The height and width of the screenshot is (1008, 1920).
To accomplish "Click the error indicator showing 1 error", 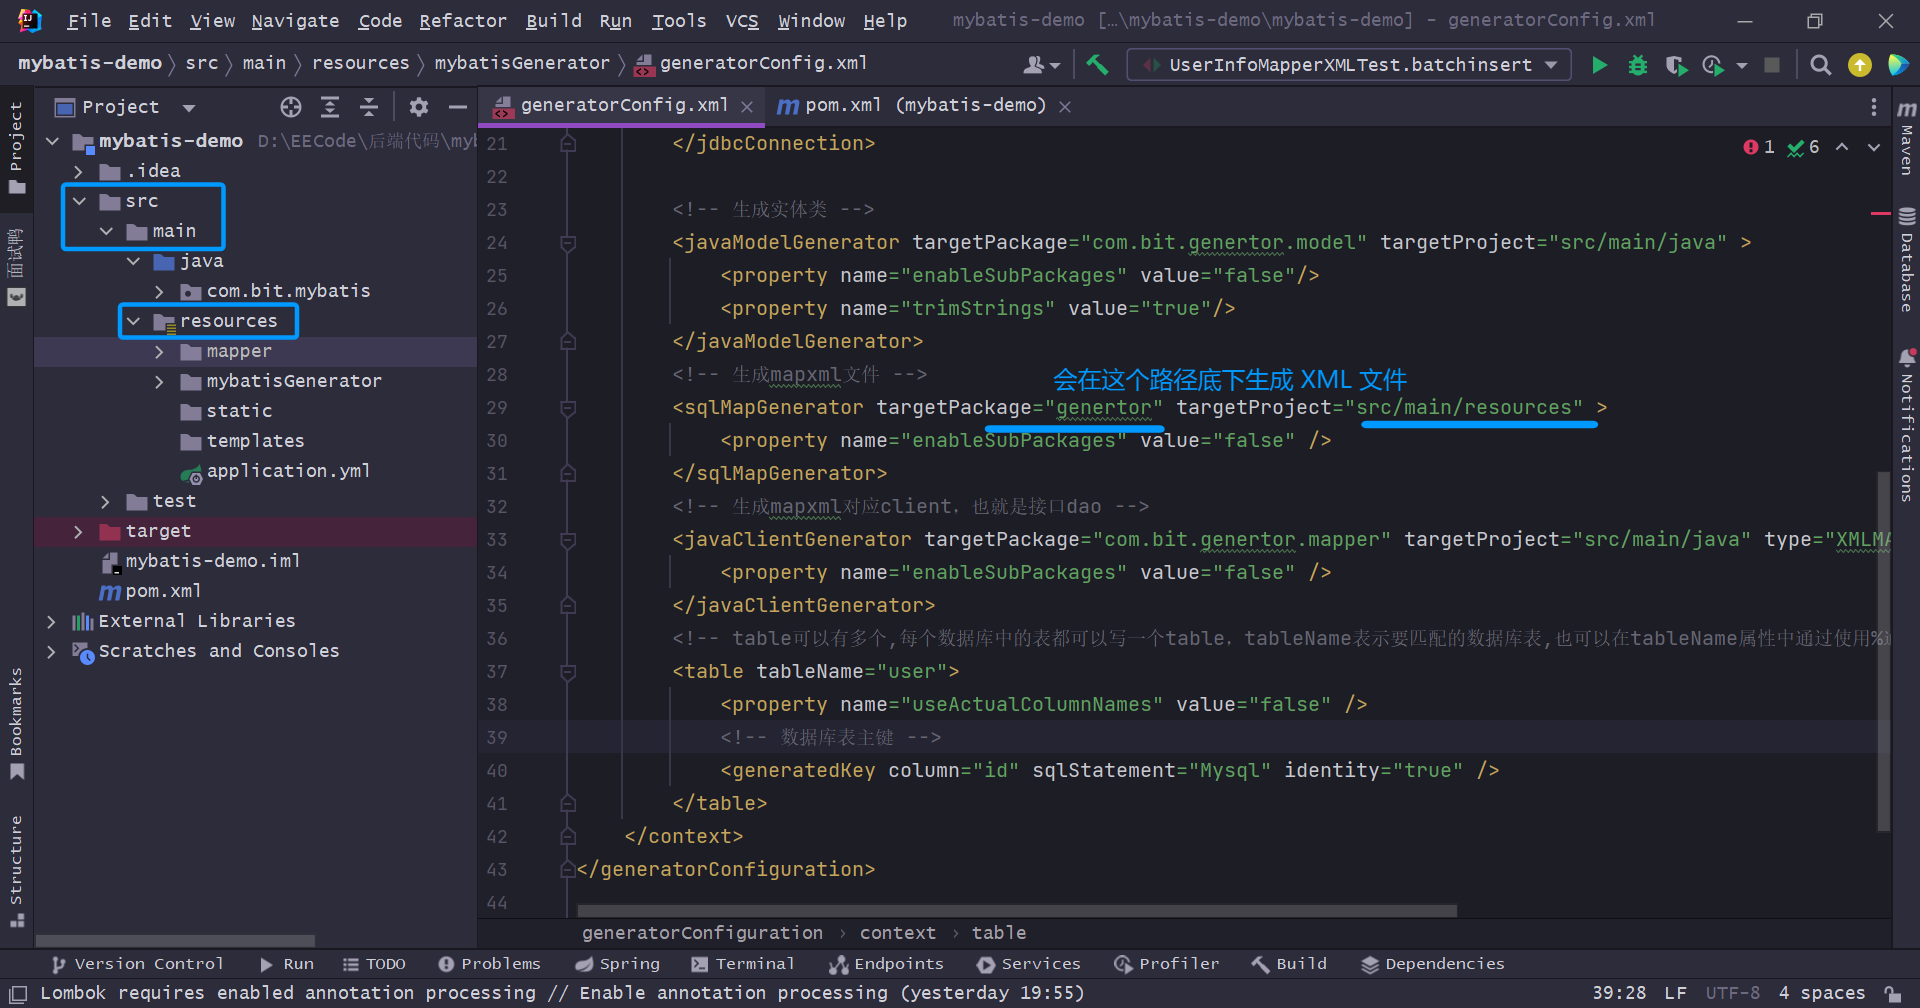I will (1759, 147).
